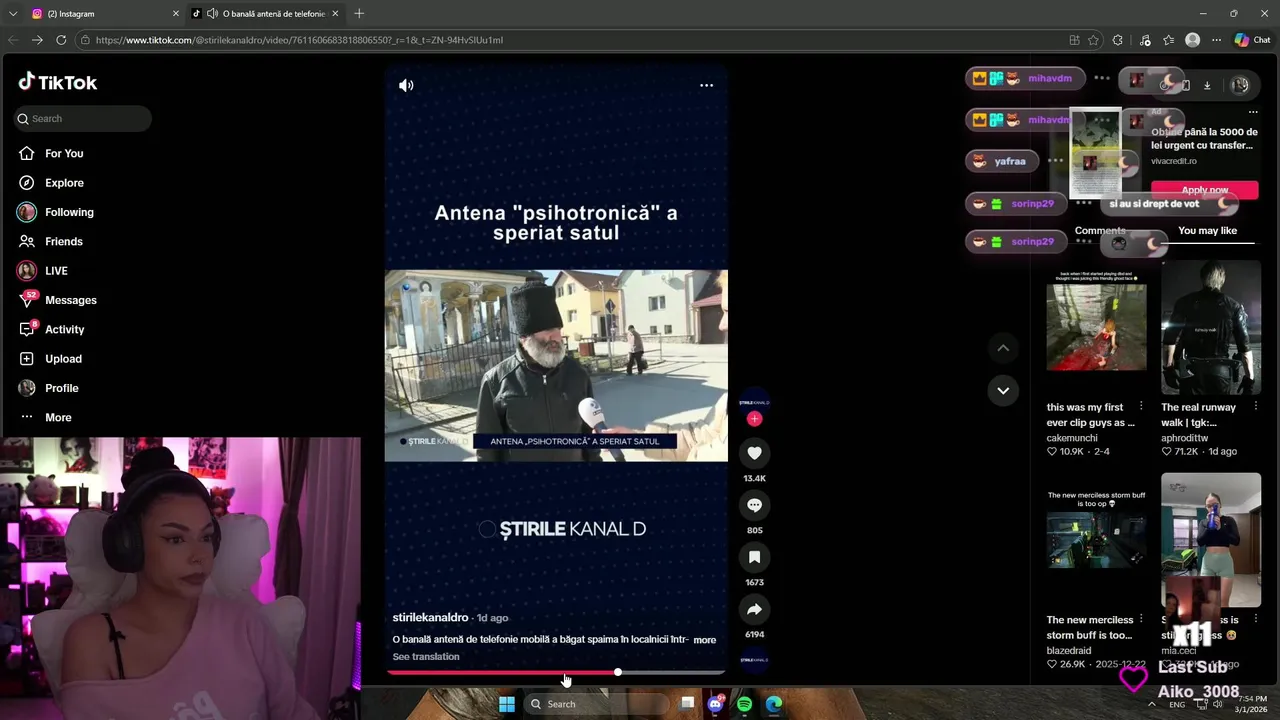Like the video with heart icon

(754, 453)
